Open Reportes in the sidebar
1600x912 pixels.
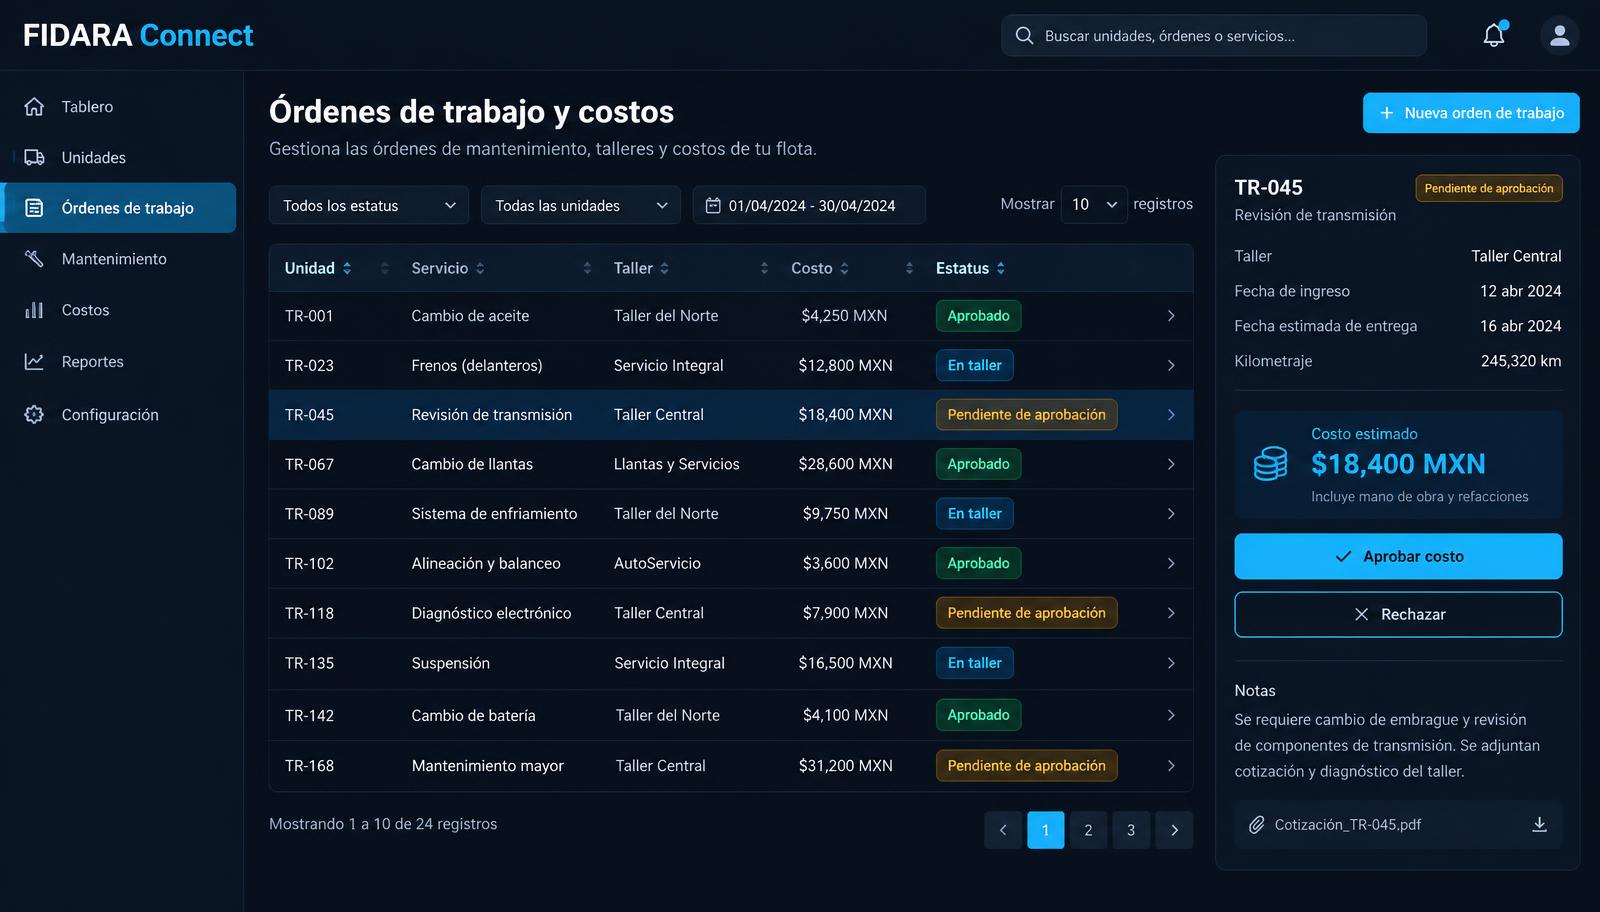pos(120,362)
